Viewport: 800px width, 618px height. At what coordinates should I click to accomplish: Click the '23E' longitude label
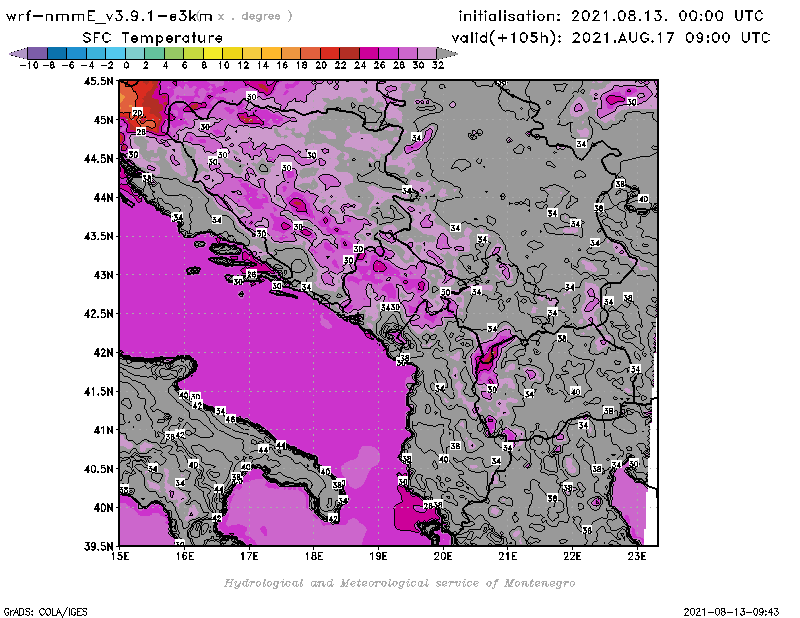click(637, 556)
